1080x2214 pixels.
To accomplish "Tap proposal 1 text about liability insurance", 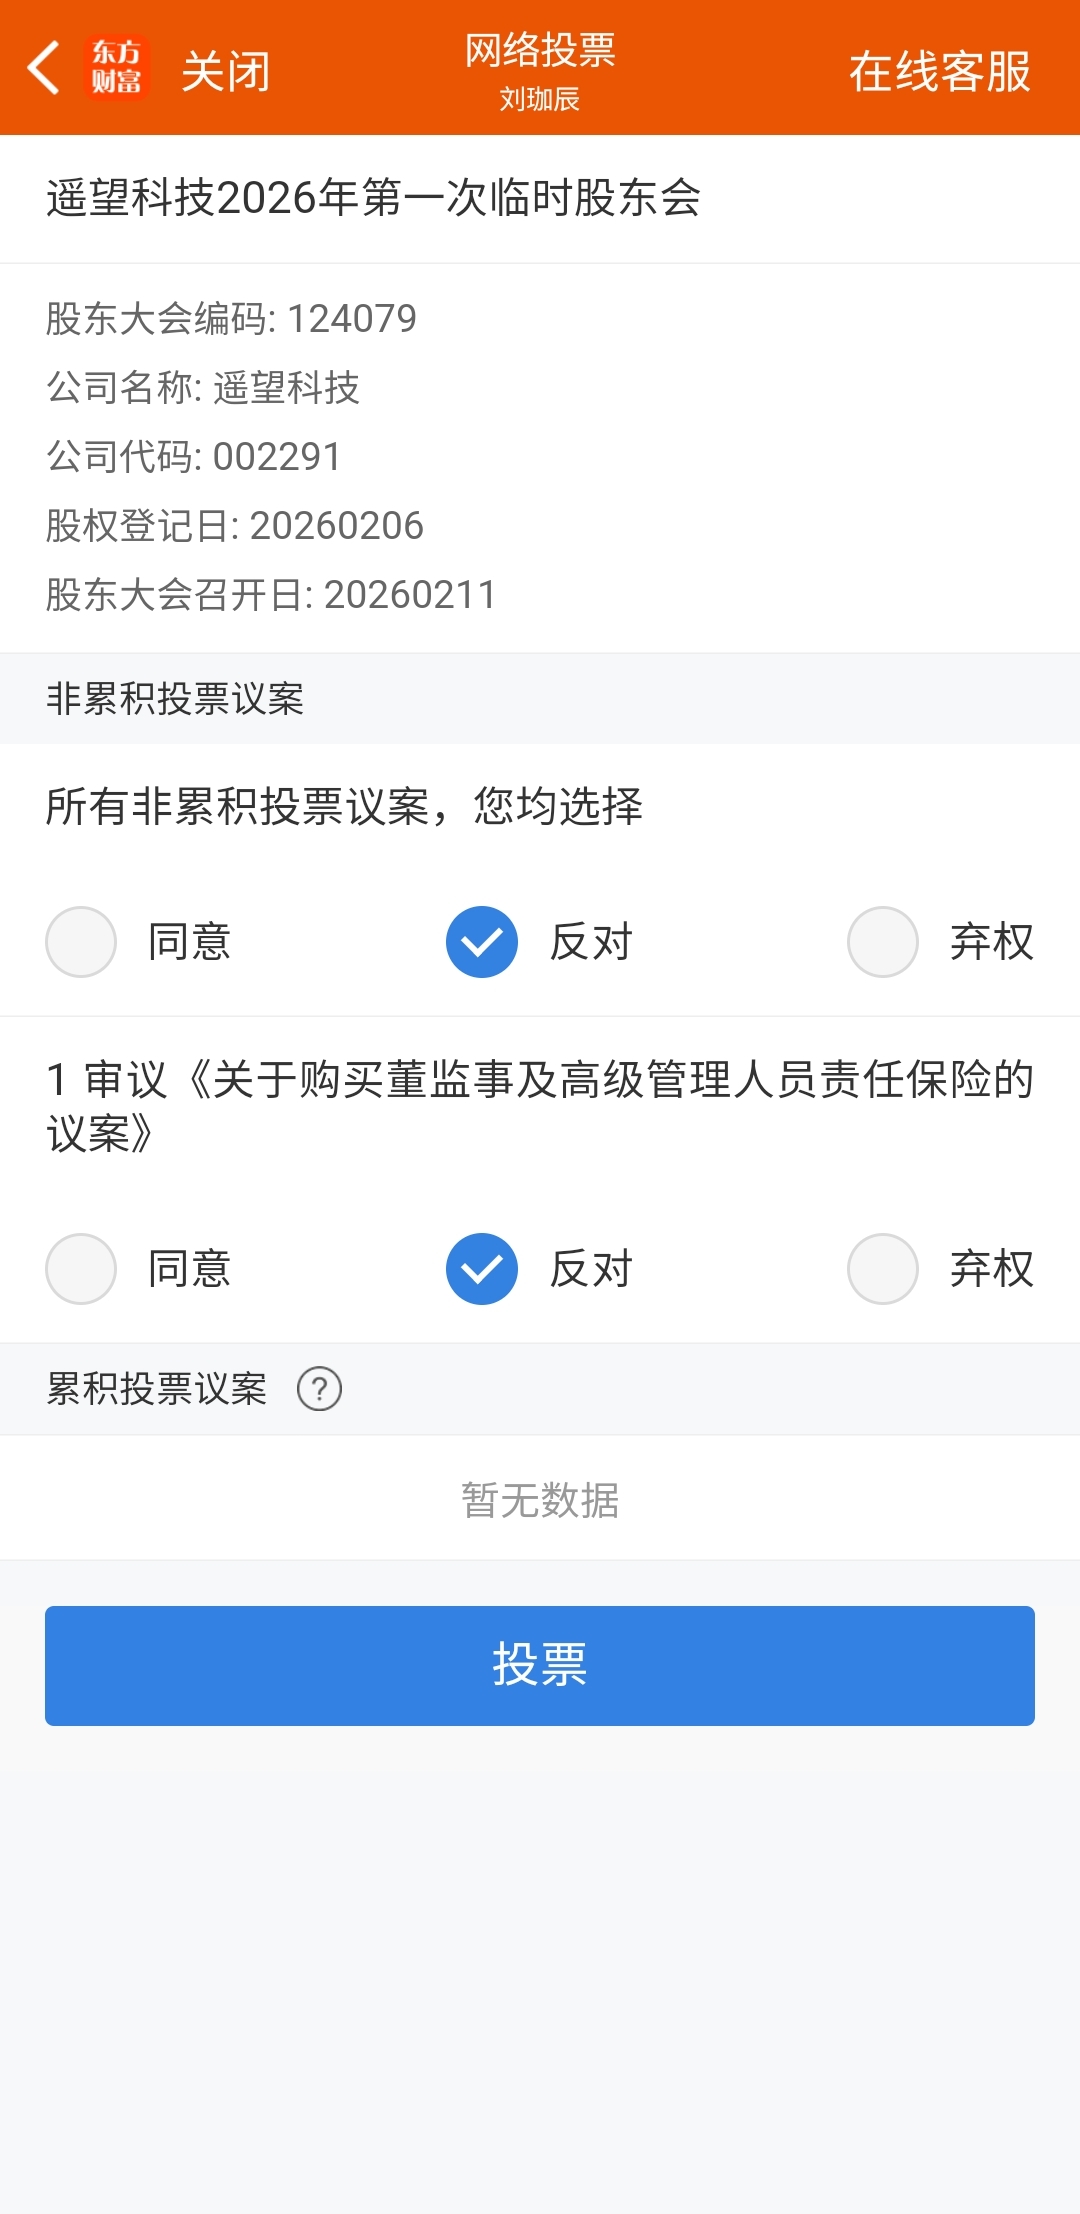I will (540, 1106).
